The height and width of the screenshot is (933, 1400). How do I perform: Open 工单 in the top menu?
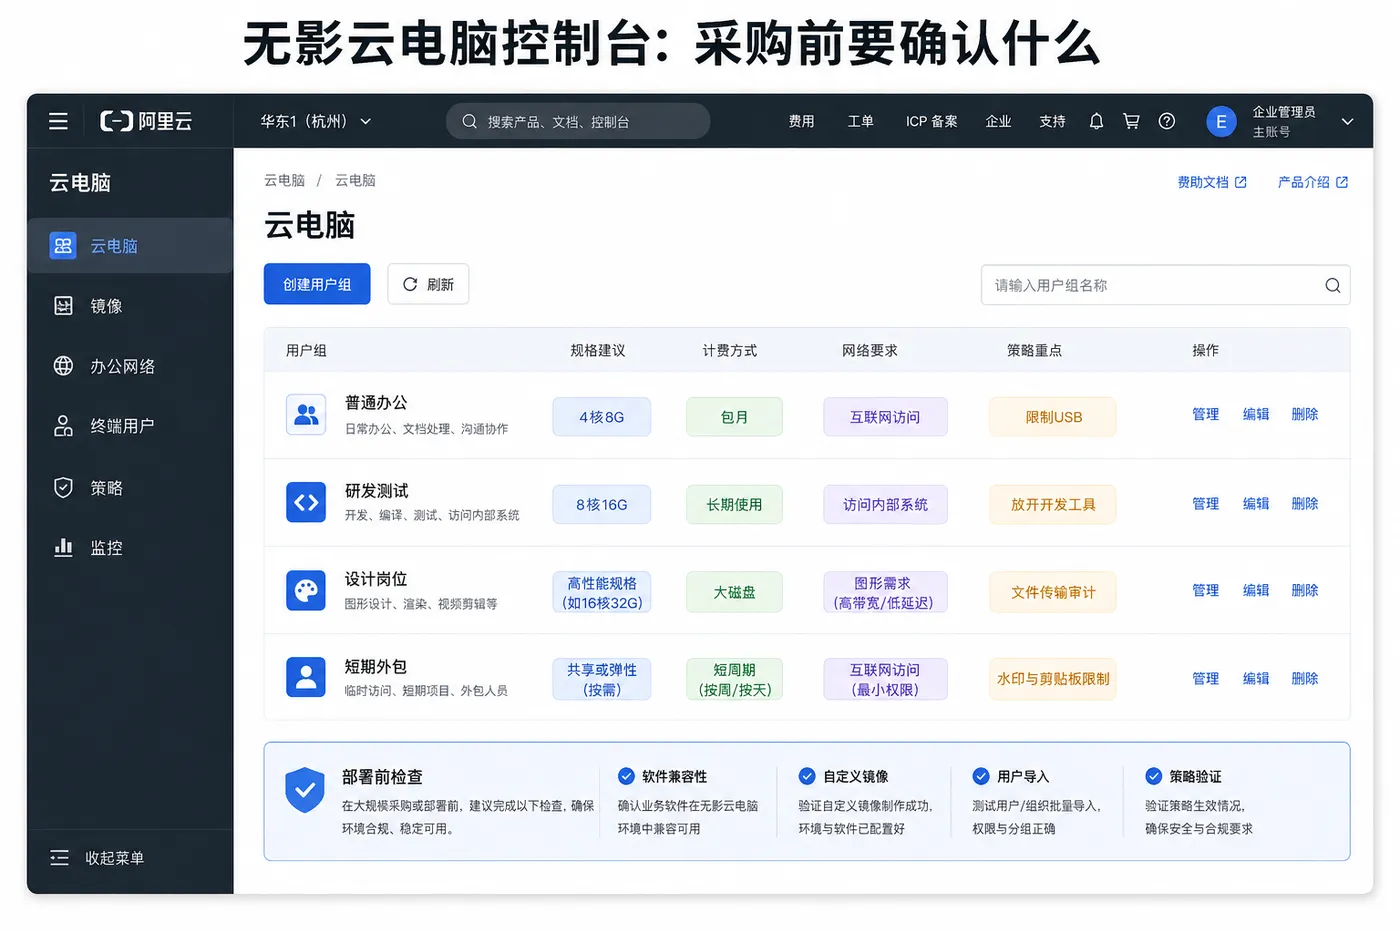tap(860, 121)
